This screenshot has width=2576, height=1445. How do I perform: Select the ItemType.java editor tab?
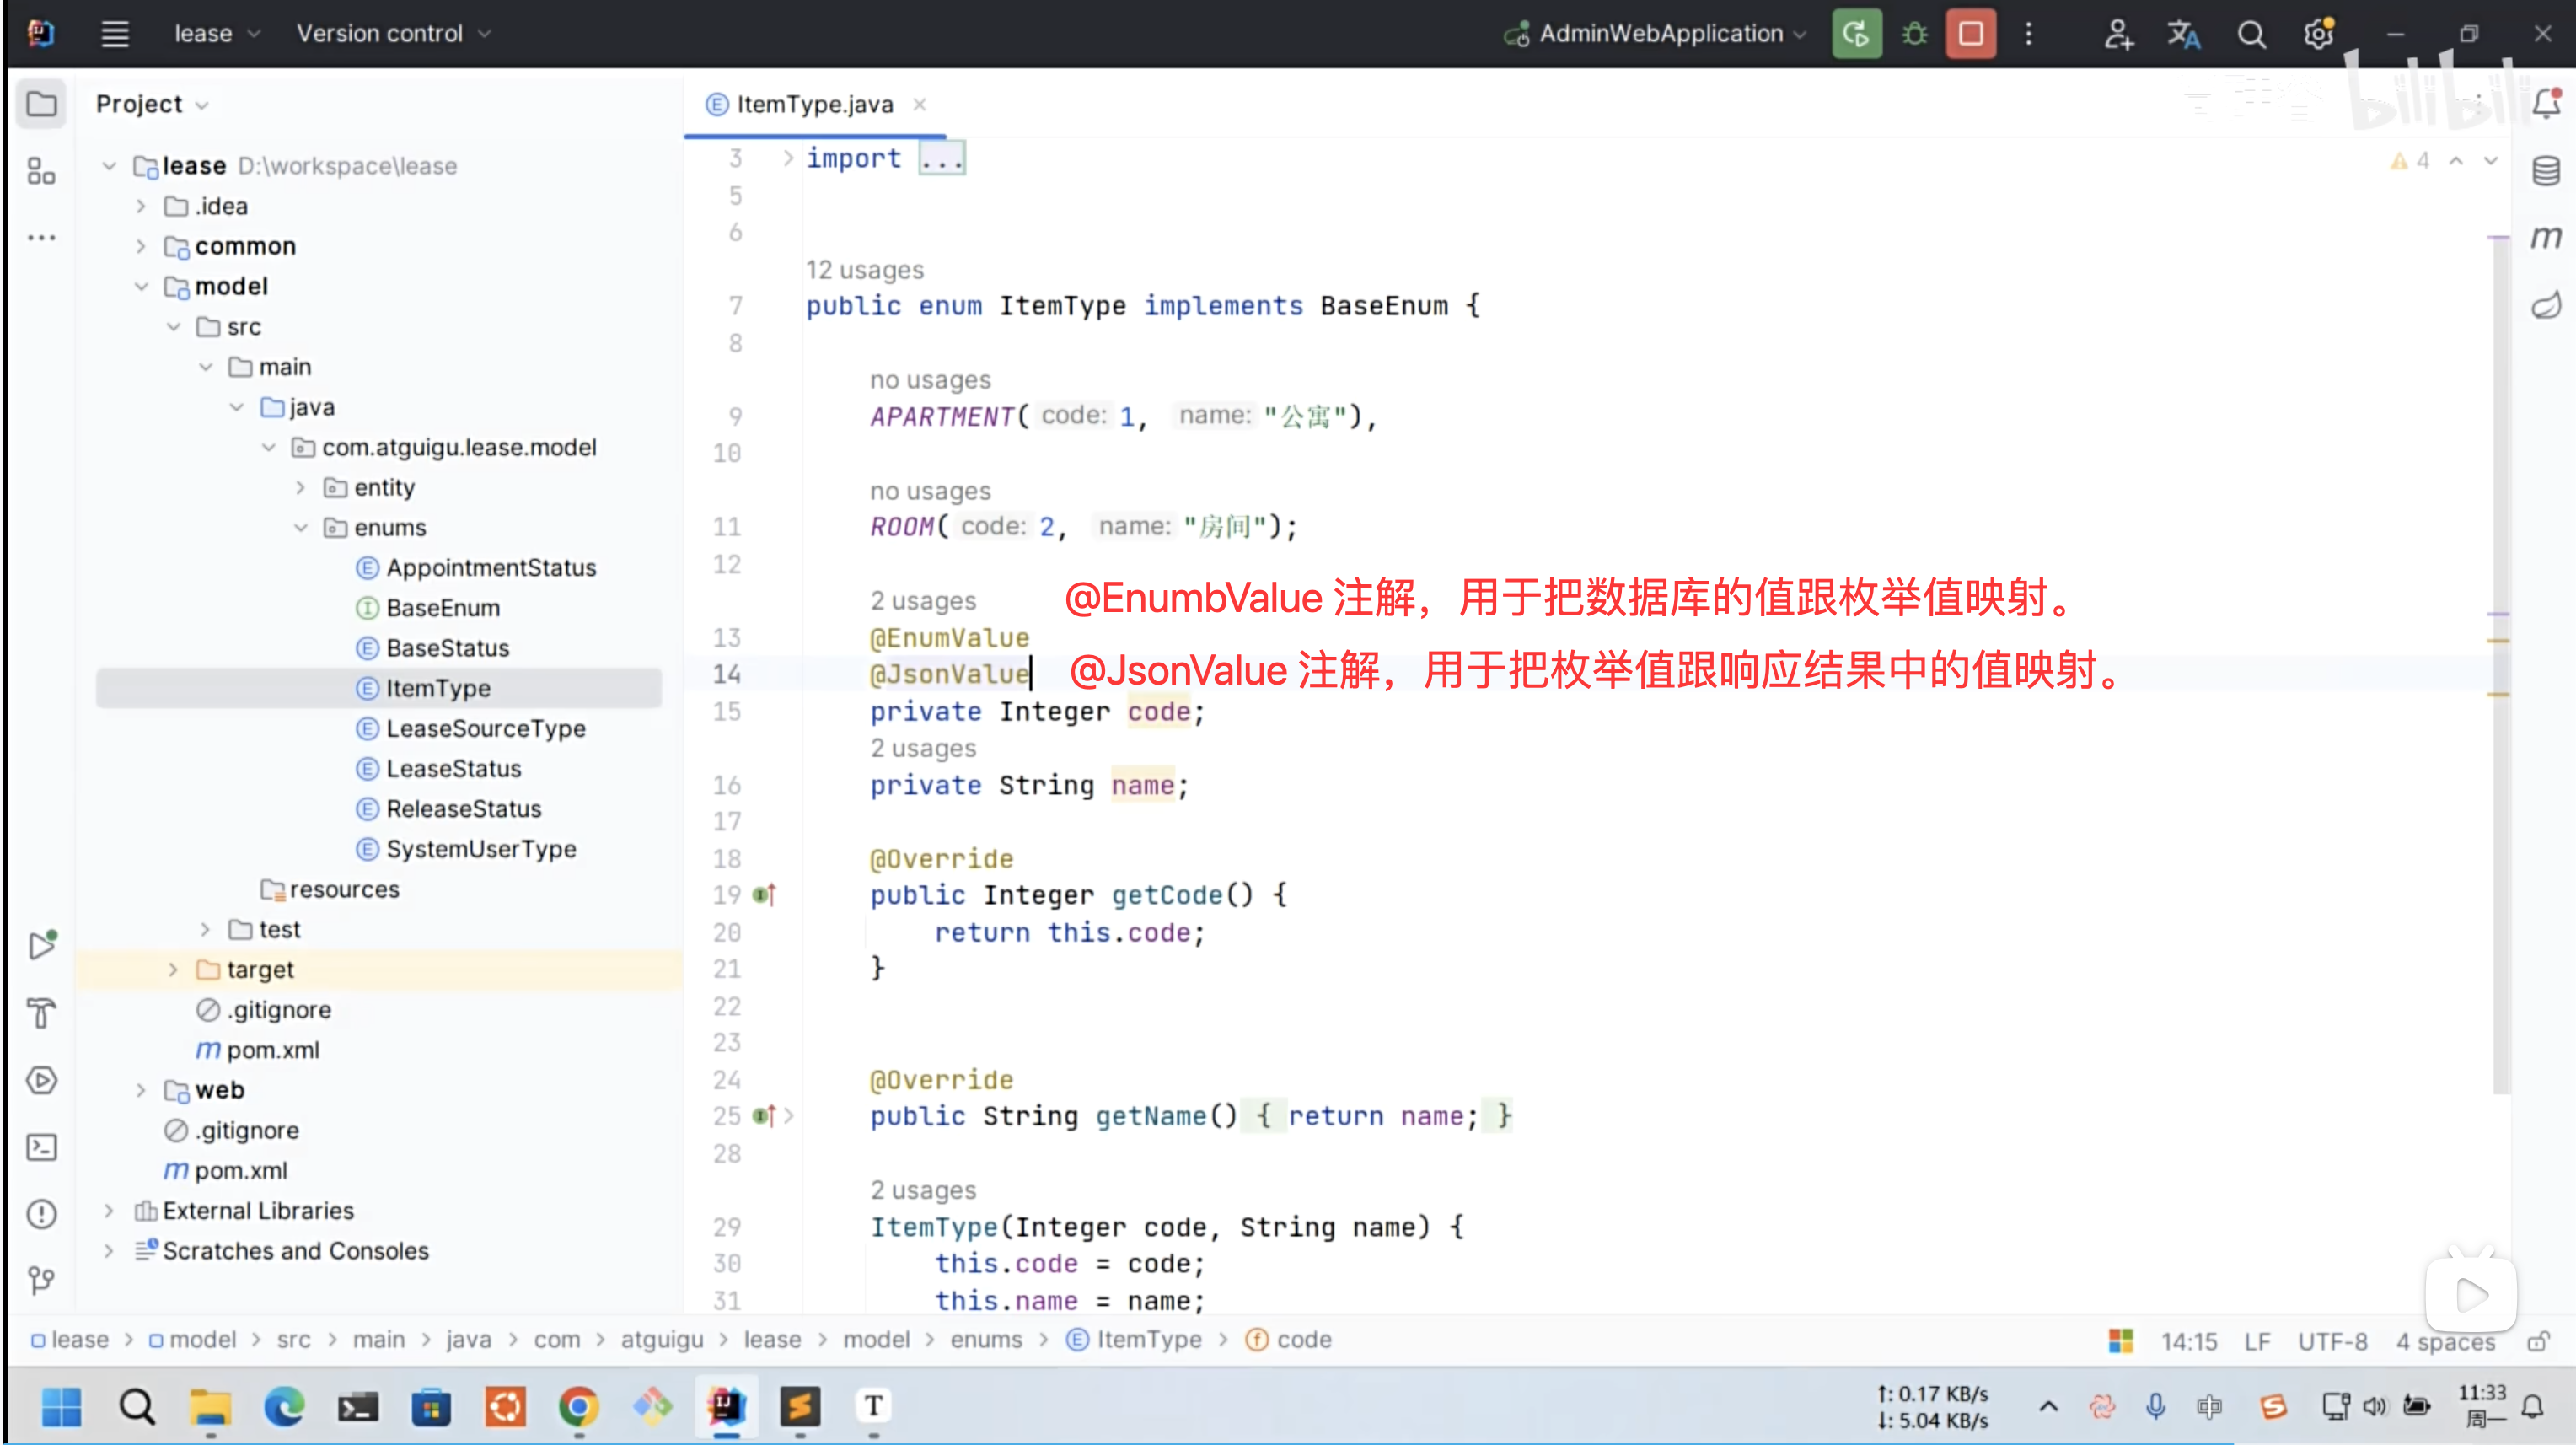[x=814, y=105]
